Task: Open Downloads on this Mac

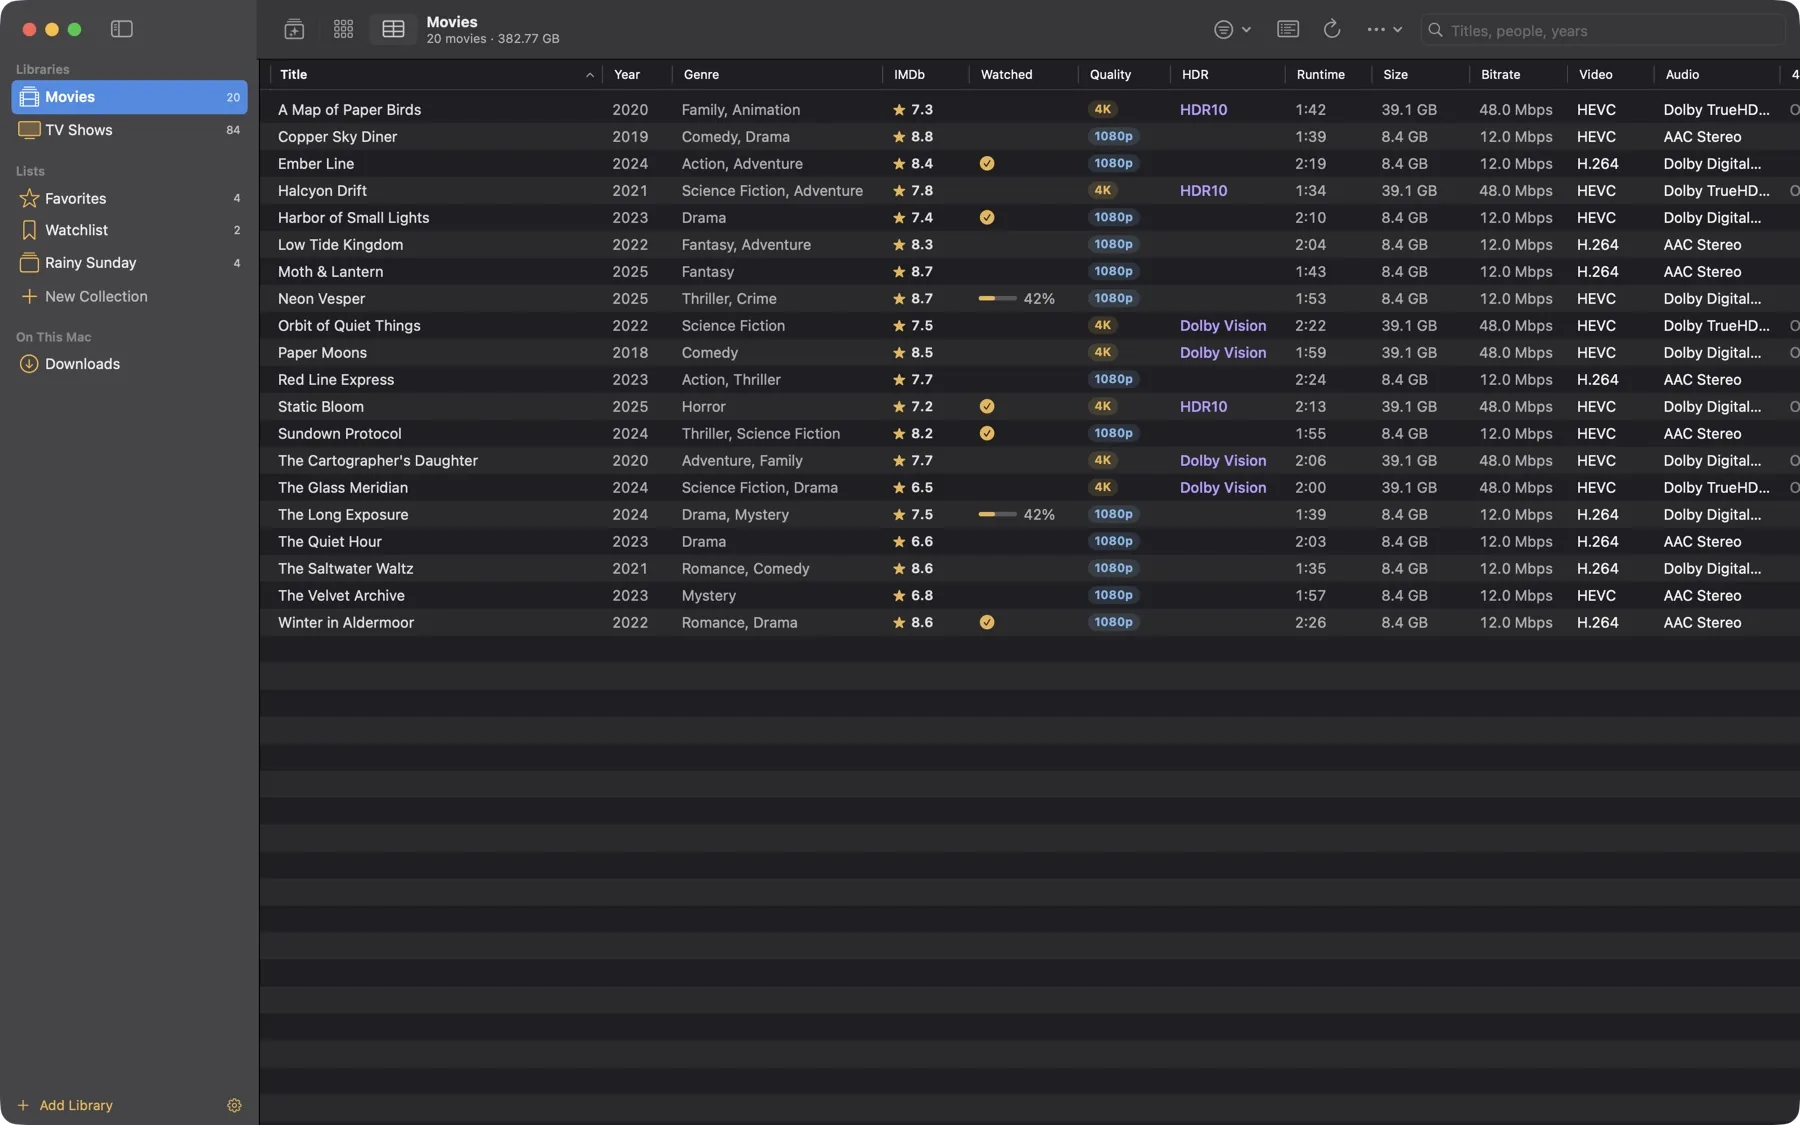Action: (129, 364)
